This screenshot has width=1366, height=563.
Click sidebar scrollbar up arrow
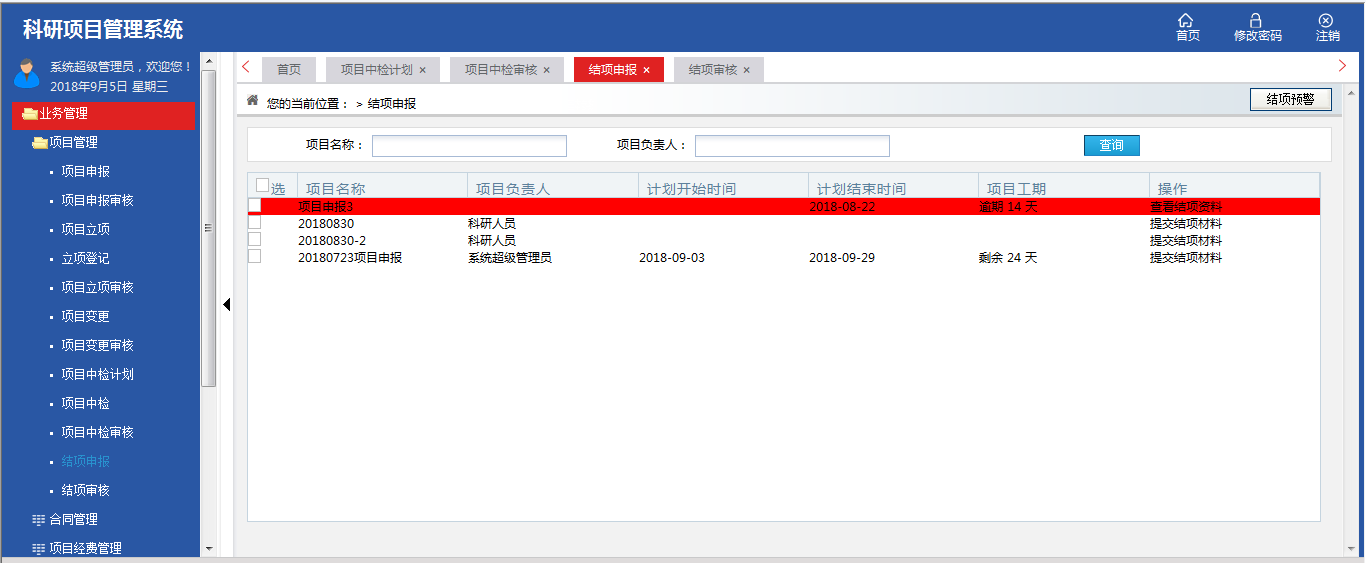pos(208,62)
